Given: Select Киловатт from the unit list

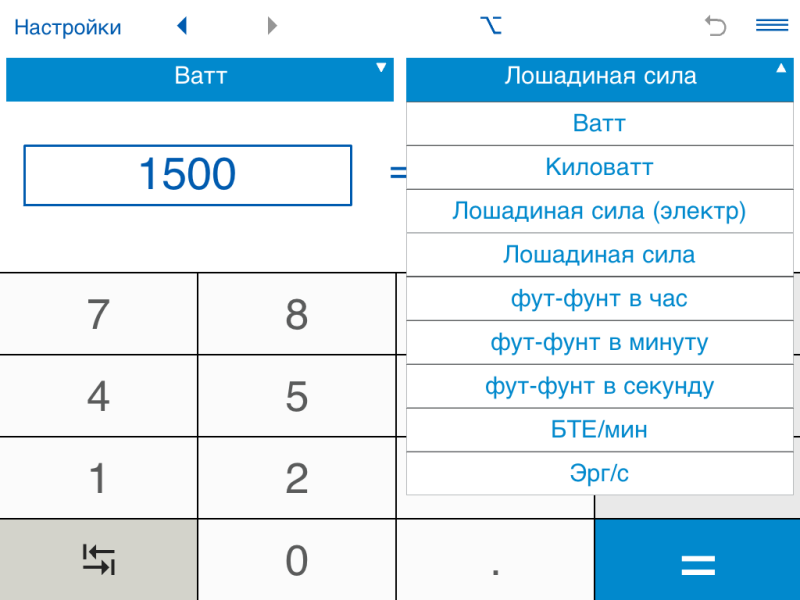Looking at the screenshot, I should [599, 167].
